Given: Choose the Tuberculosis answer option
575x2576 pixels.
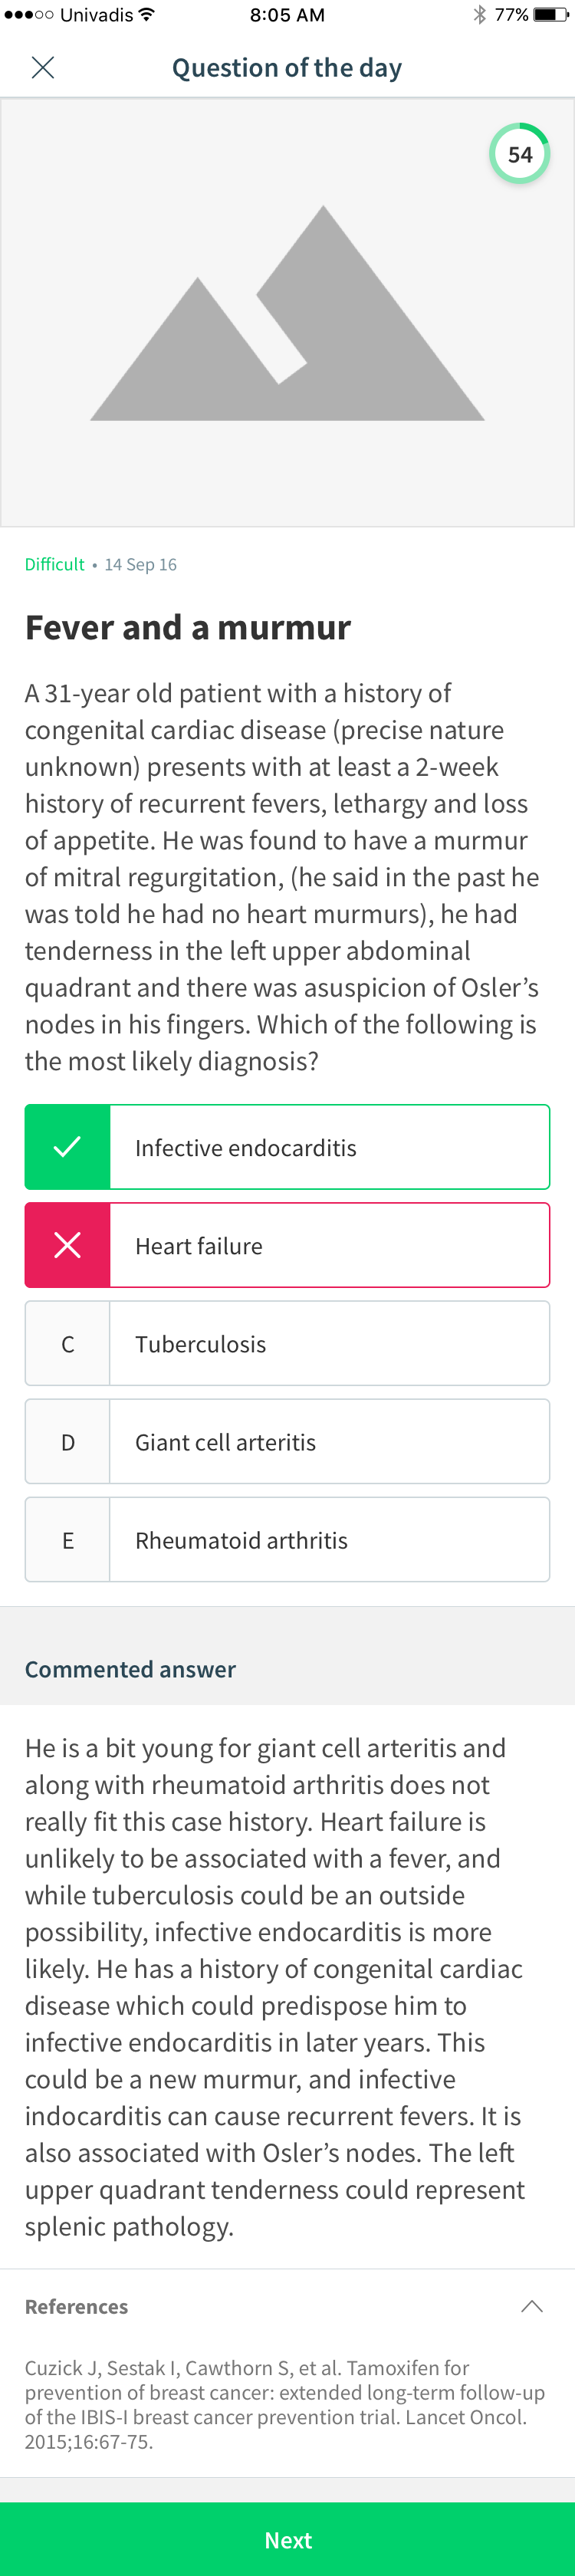Looking at the screenshot, I should point(288,1343).
